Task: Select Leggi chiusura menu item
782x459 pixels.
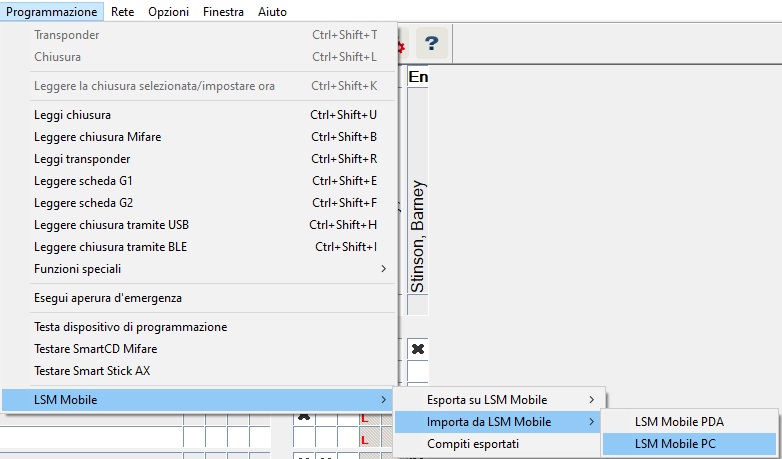Action: pyautogui.click(x=72, y=115)
